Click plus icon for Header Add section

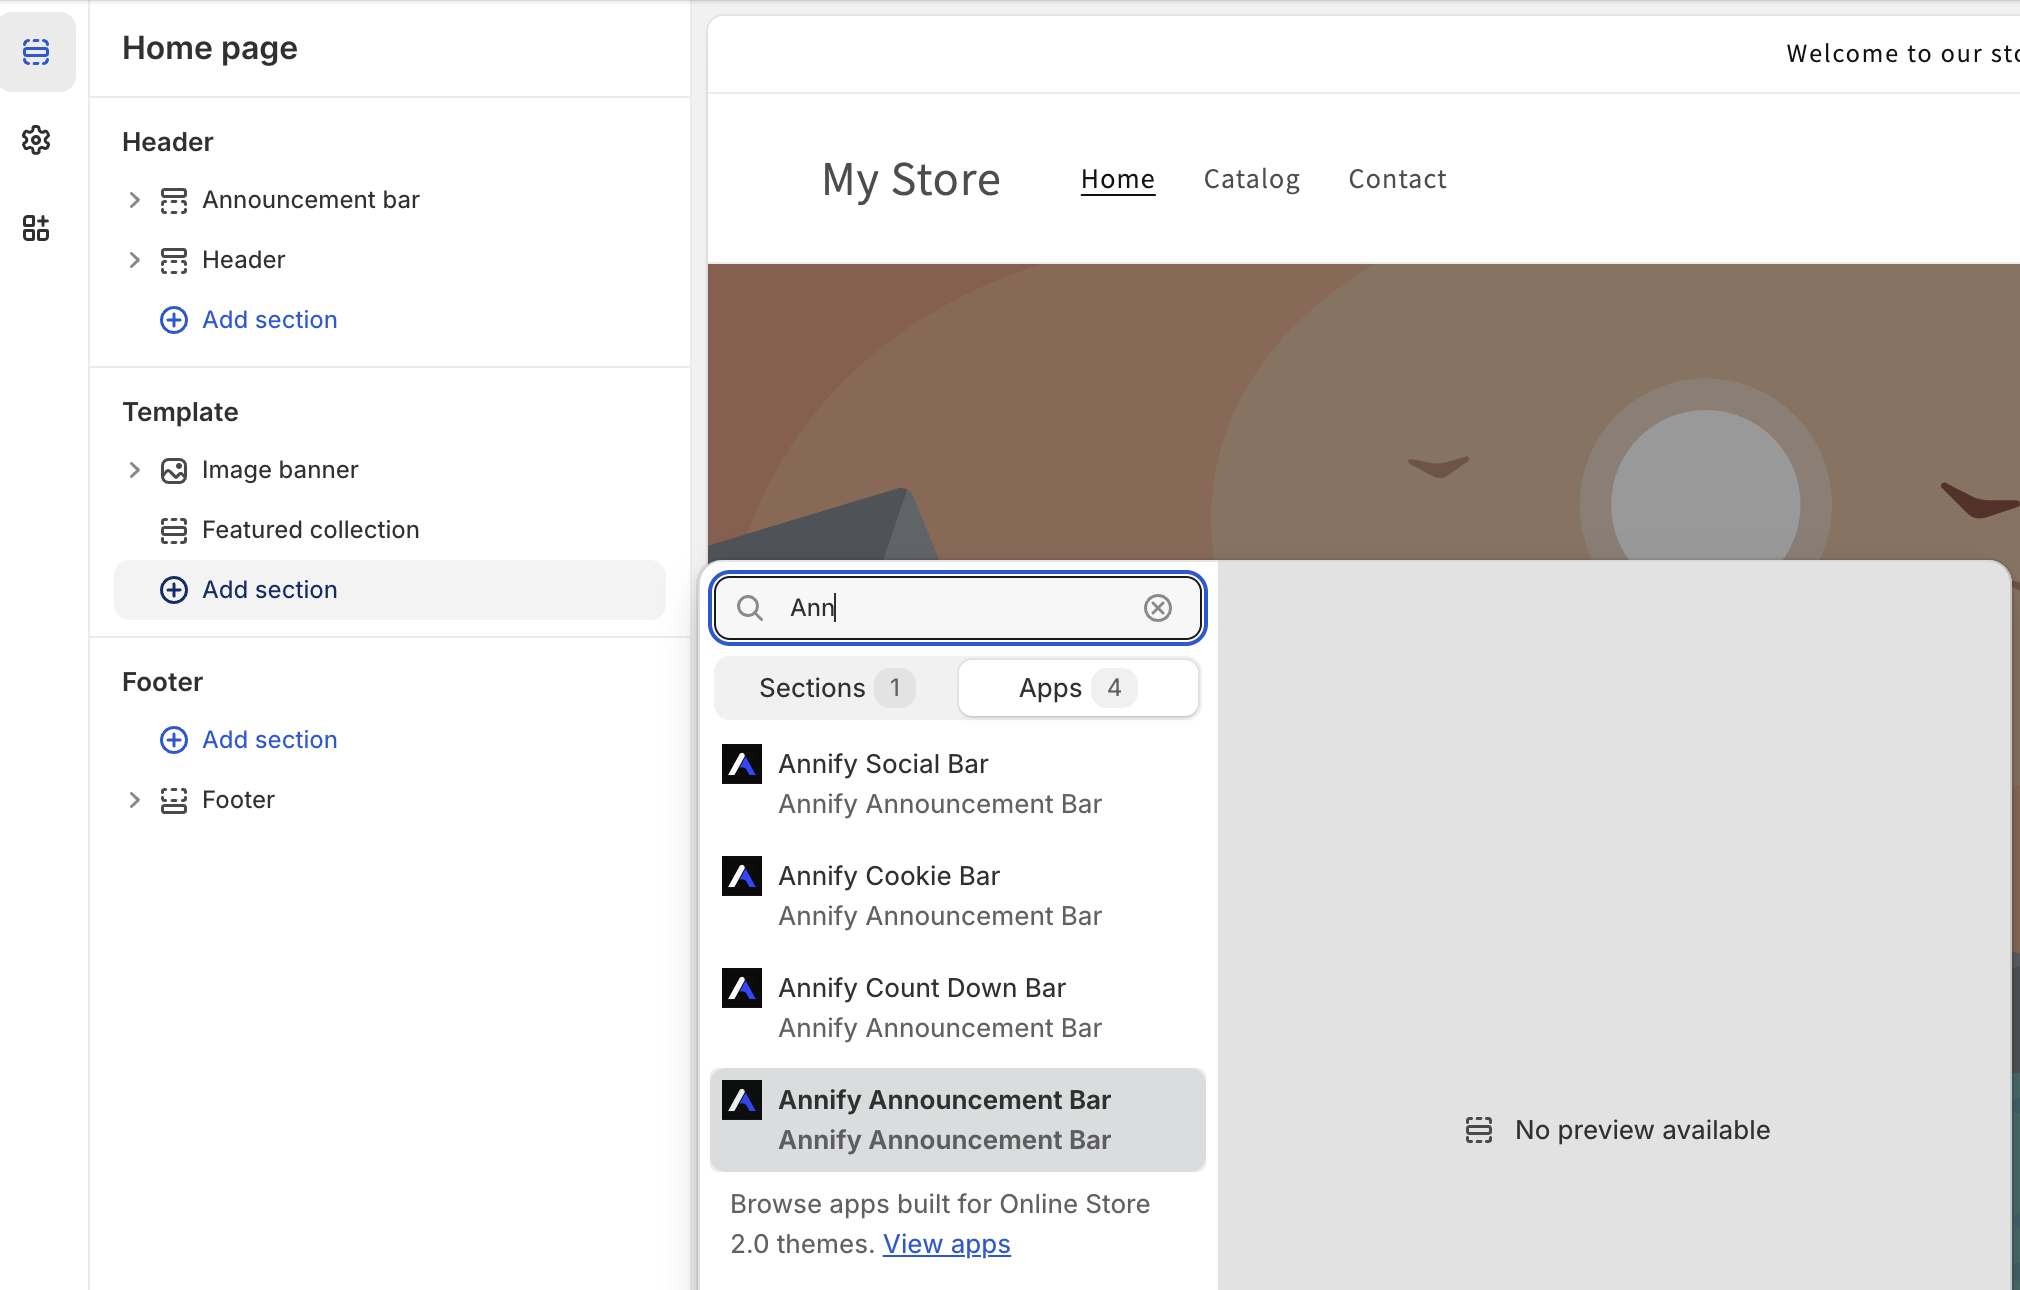174,320
